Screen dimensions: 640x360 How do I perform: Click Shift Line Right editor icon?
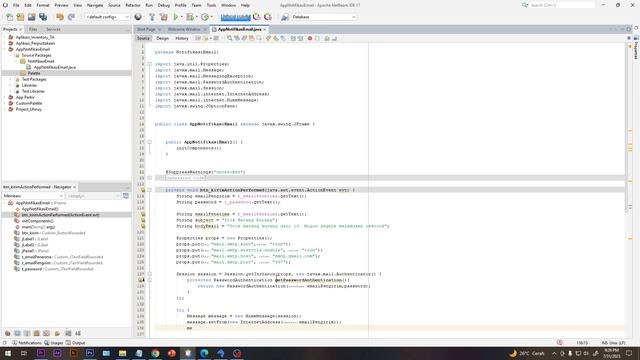pos(301,38)
